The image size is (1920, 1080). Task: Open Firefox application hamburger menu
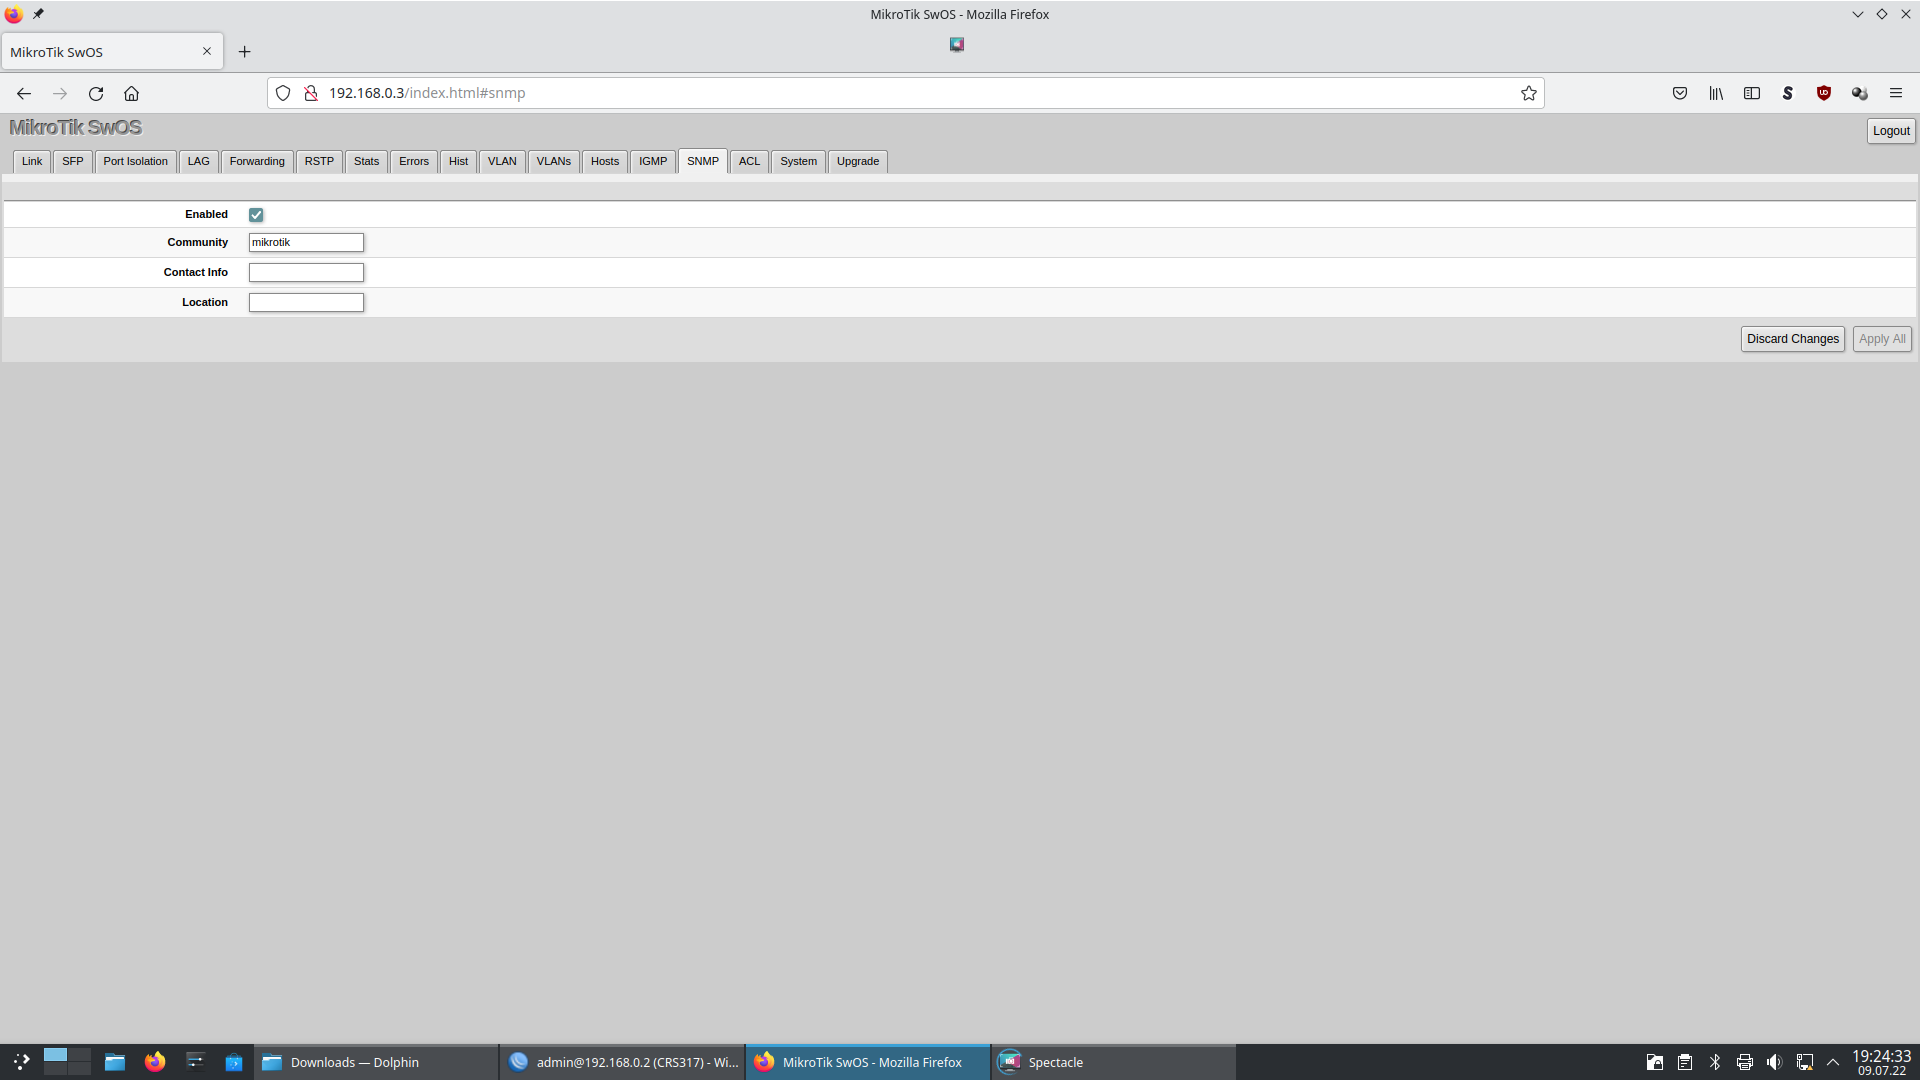[1896, 93]
